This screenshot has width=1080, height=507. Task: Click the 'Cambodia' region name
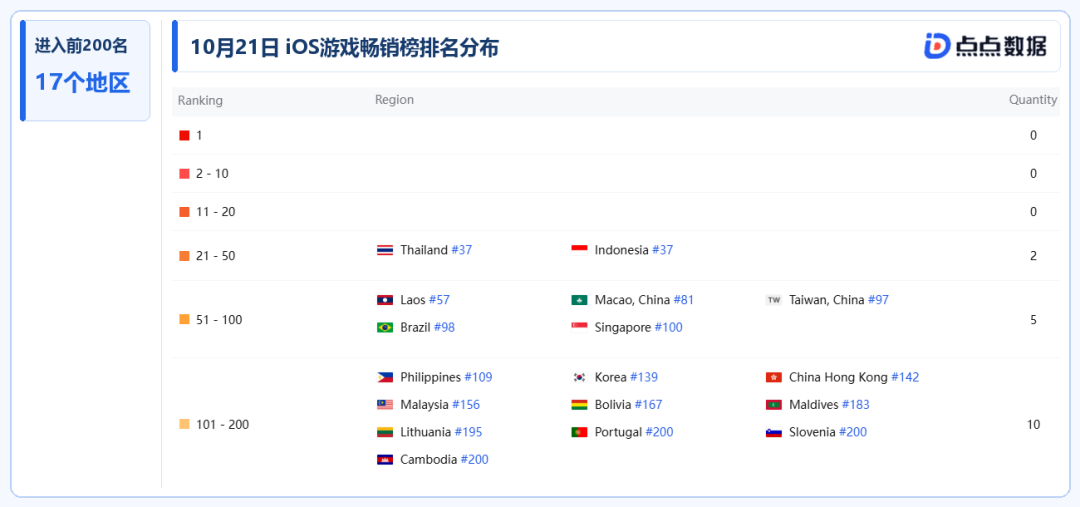click(x=428, y=459)
